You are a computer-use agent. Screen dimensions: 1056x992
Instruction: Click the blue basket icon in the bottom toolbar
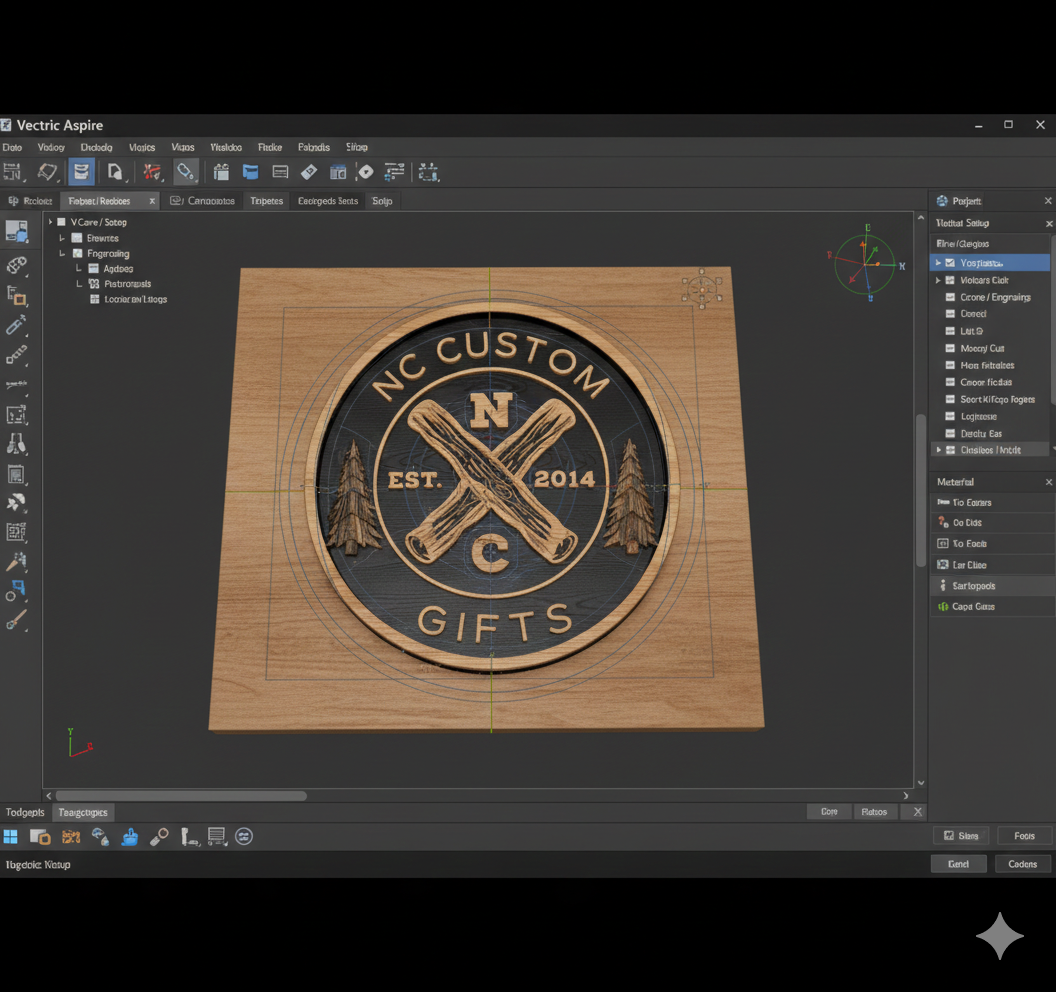(x=130, y=836)
